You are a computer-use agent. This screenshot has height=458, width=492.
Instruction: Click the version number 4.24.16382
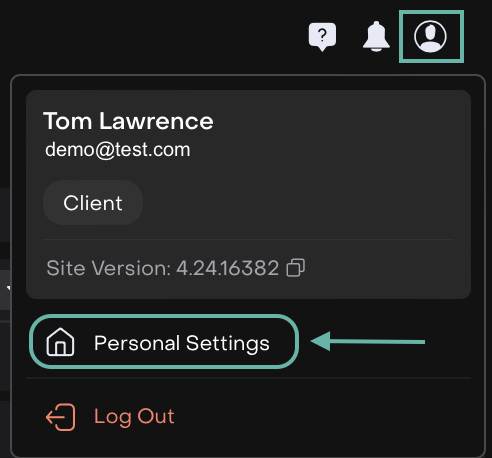[x=227, y=268]
